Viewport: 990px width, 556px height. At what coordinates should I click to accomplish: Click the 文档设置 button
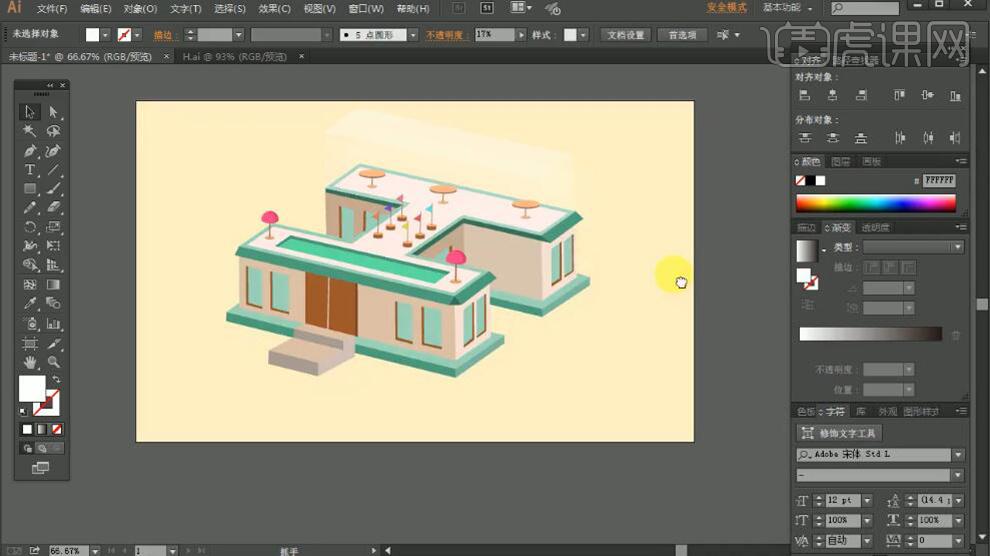tap(625, 35)
